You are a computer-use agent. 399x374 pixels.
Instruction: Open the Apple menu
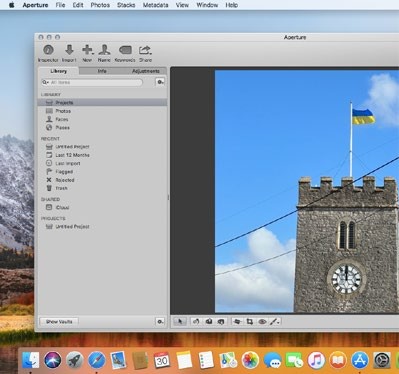click(x=12, y=5)
